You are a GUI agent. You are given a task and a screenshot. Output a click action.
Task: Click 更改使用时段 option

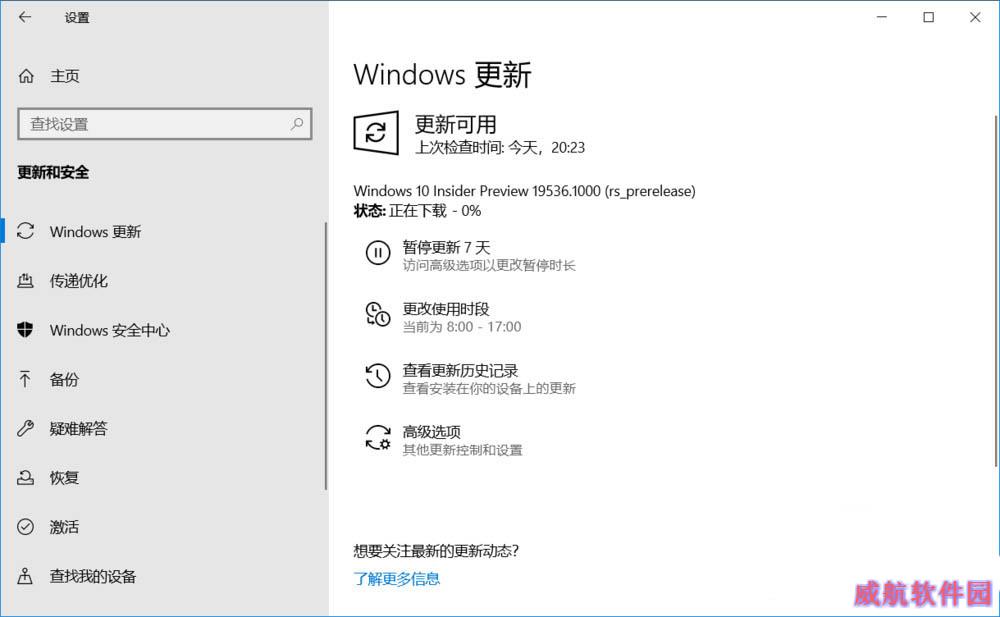pyautogui.click(x=446, y=309)
